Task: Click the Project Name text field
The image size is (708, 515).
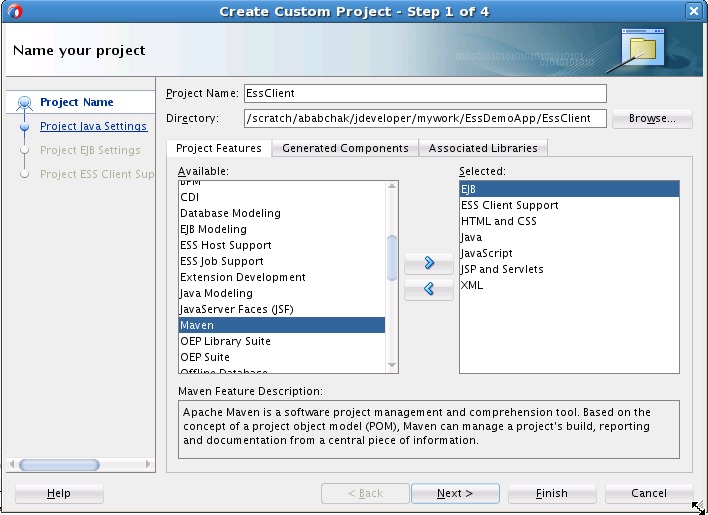Action: pos(425,93)
